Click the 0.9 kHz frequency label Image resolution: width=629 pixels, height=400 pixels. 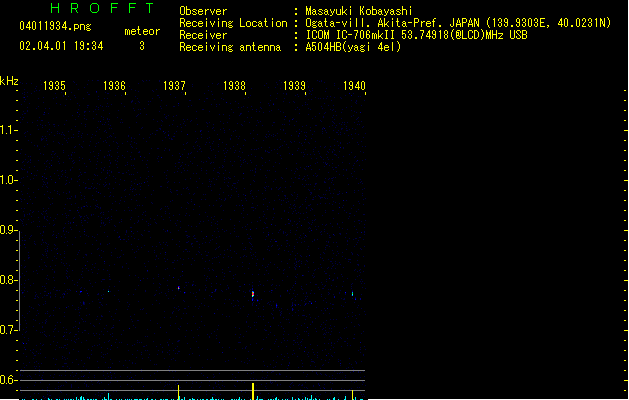pyautogui.click(x=7, y=230)
